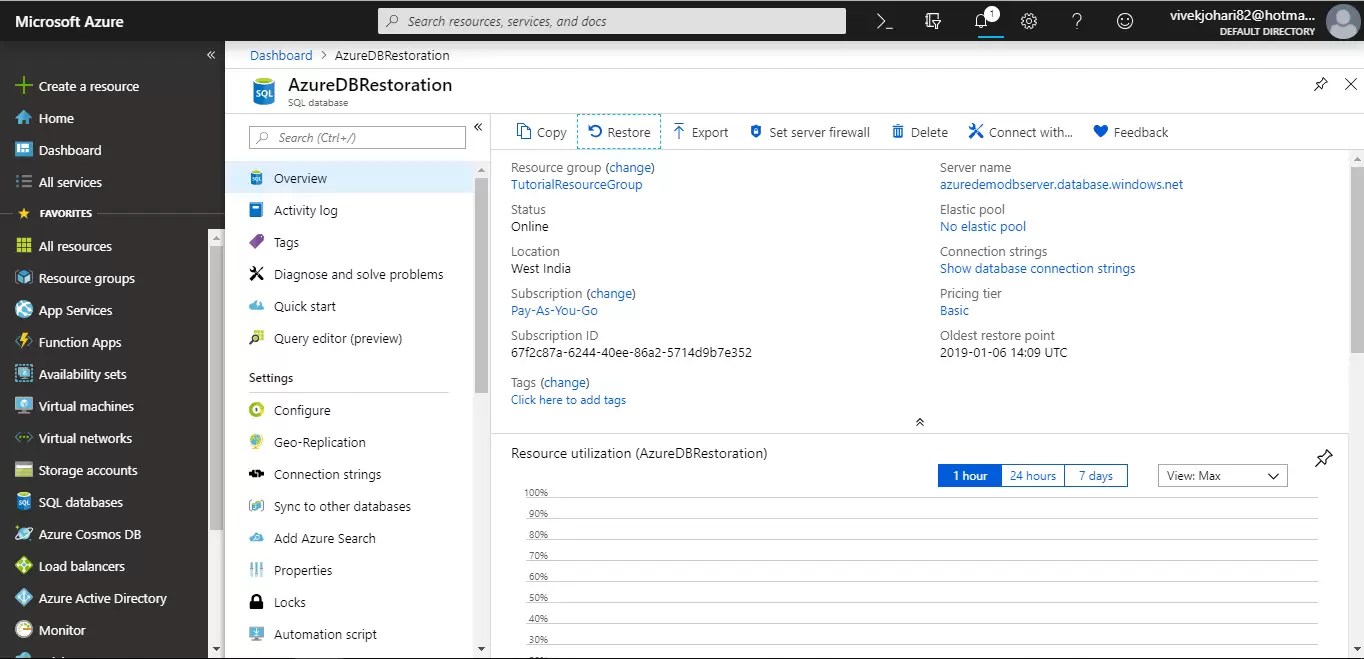The width and height of the screenshot is (1364, 659).
Task: Click the TutorialResourceGroup link
Action: coord(577,185)
